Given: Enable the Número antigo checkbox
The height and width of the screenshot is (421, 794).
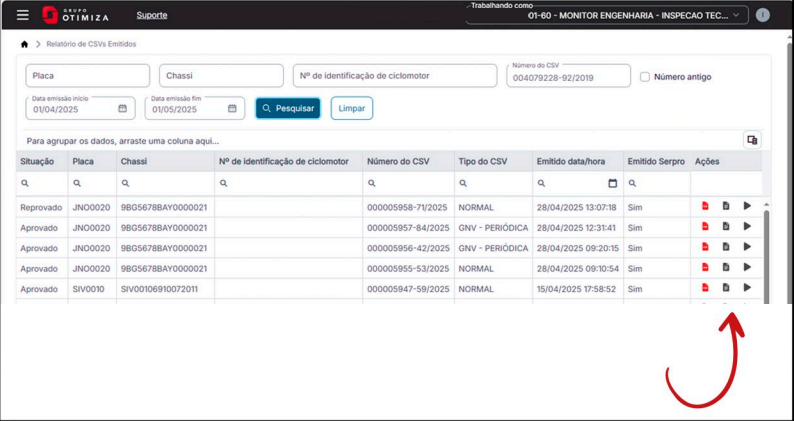Looking at the screenshot, I should [x=645, y=77].
